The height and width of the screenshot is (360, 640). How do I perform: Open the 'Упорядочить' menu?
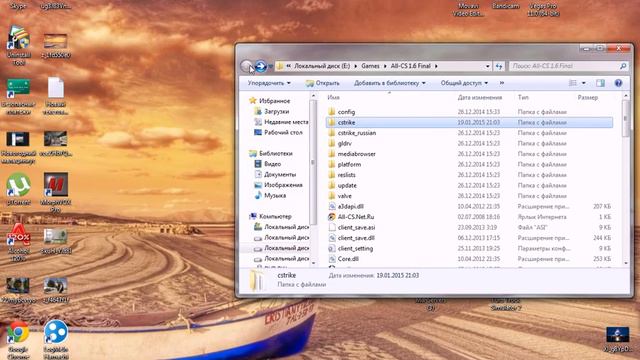pyautogui.click(x=269, y=83)
